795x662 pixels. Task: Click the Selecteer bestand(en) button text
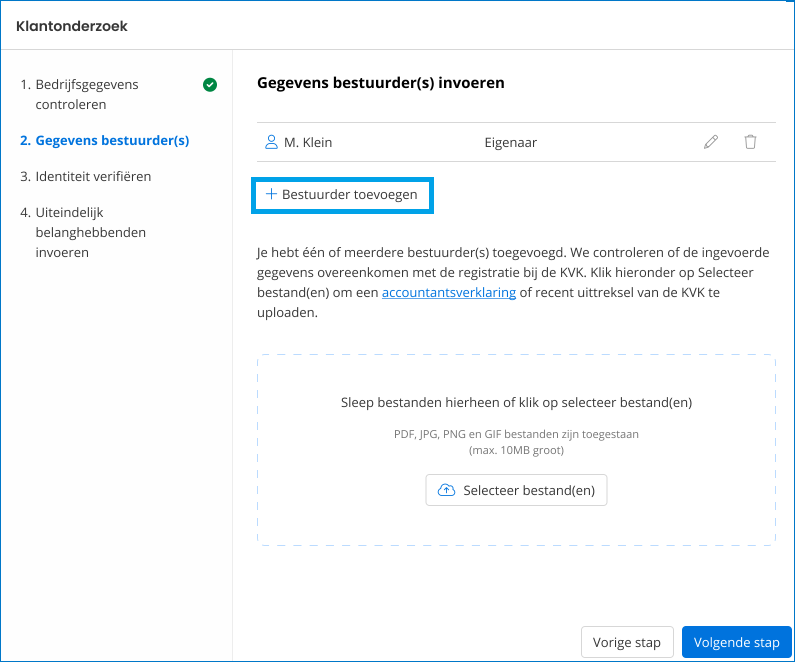tap(528, 491)
